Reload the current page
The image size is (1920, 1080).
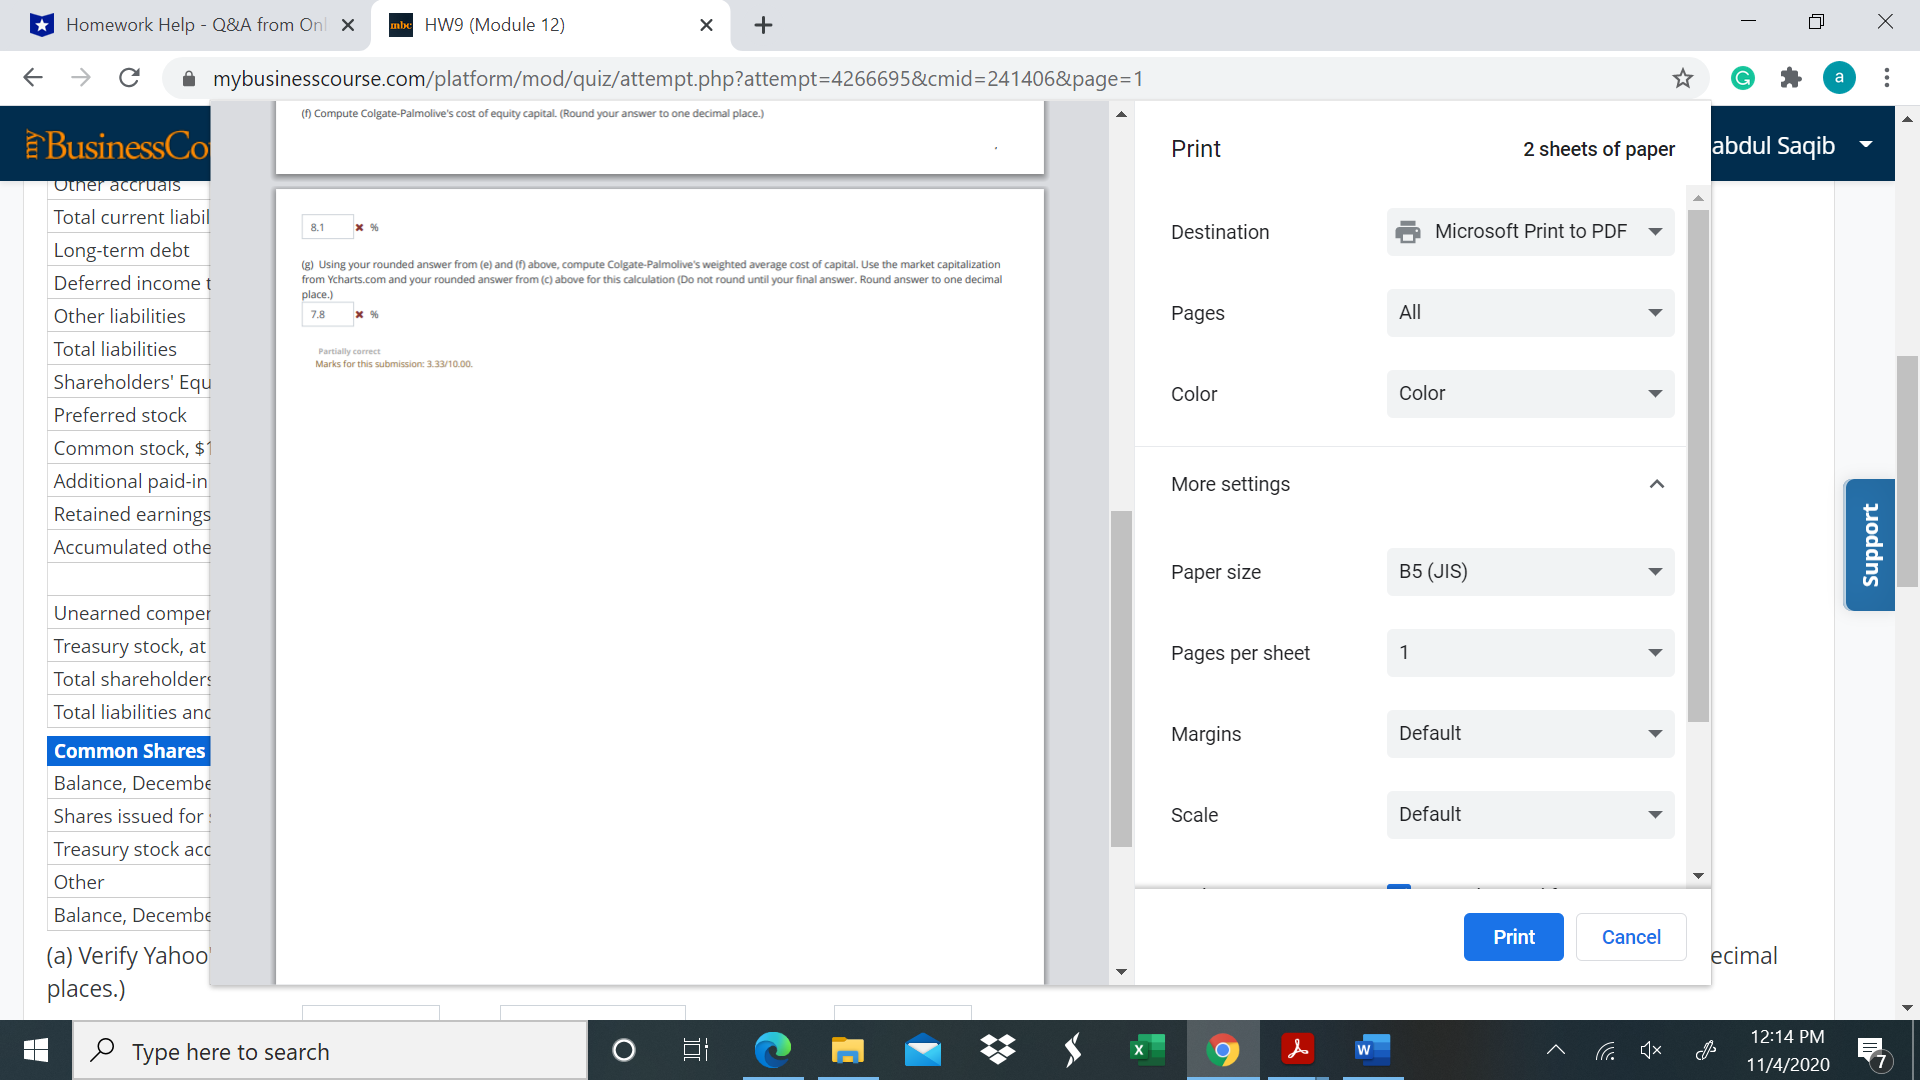point(129,78)
